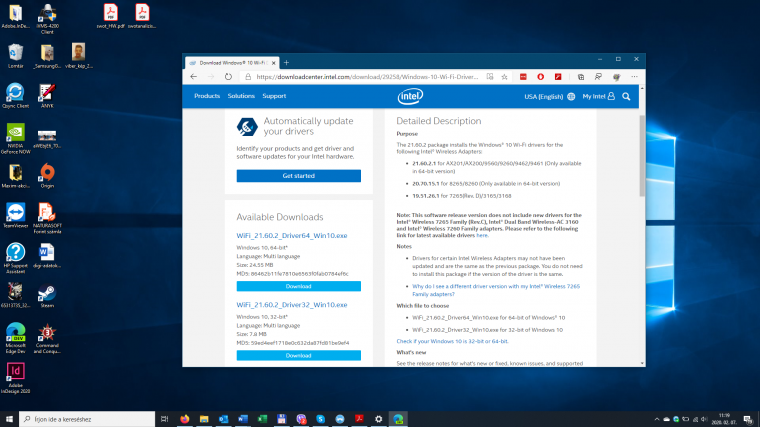Open My Intel account menu
The width and height of the screenshot is (760, 427).
pos(599,96)
